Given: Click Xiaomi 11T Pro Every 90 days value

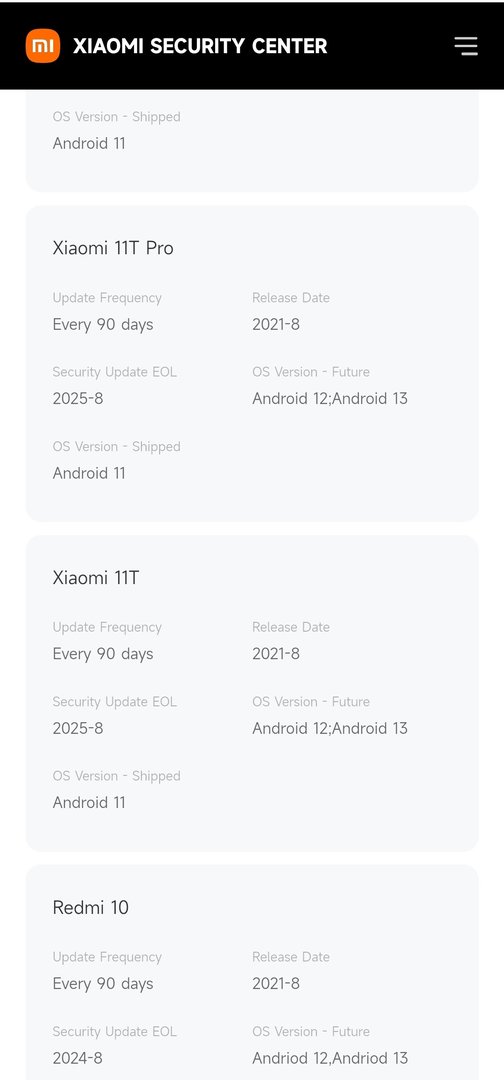Looking at the screenshot, I should click(103, 324).
